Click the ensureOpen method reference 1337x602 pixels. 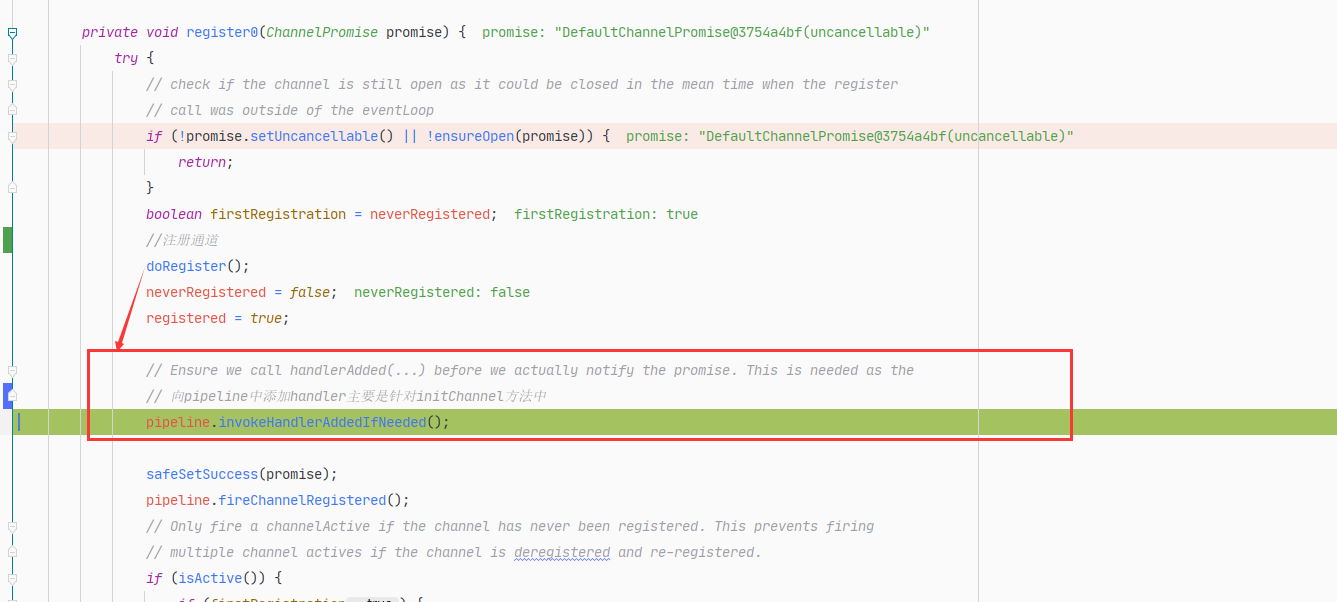[474, 136]
